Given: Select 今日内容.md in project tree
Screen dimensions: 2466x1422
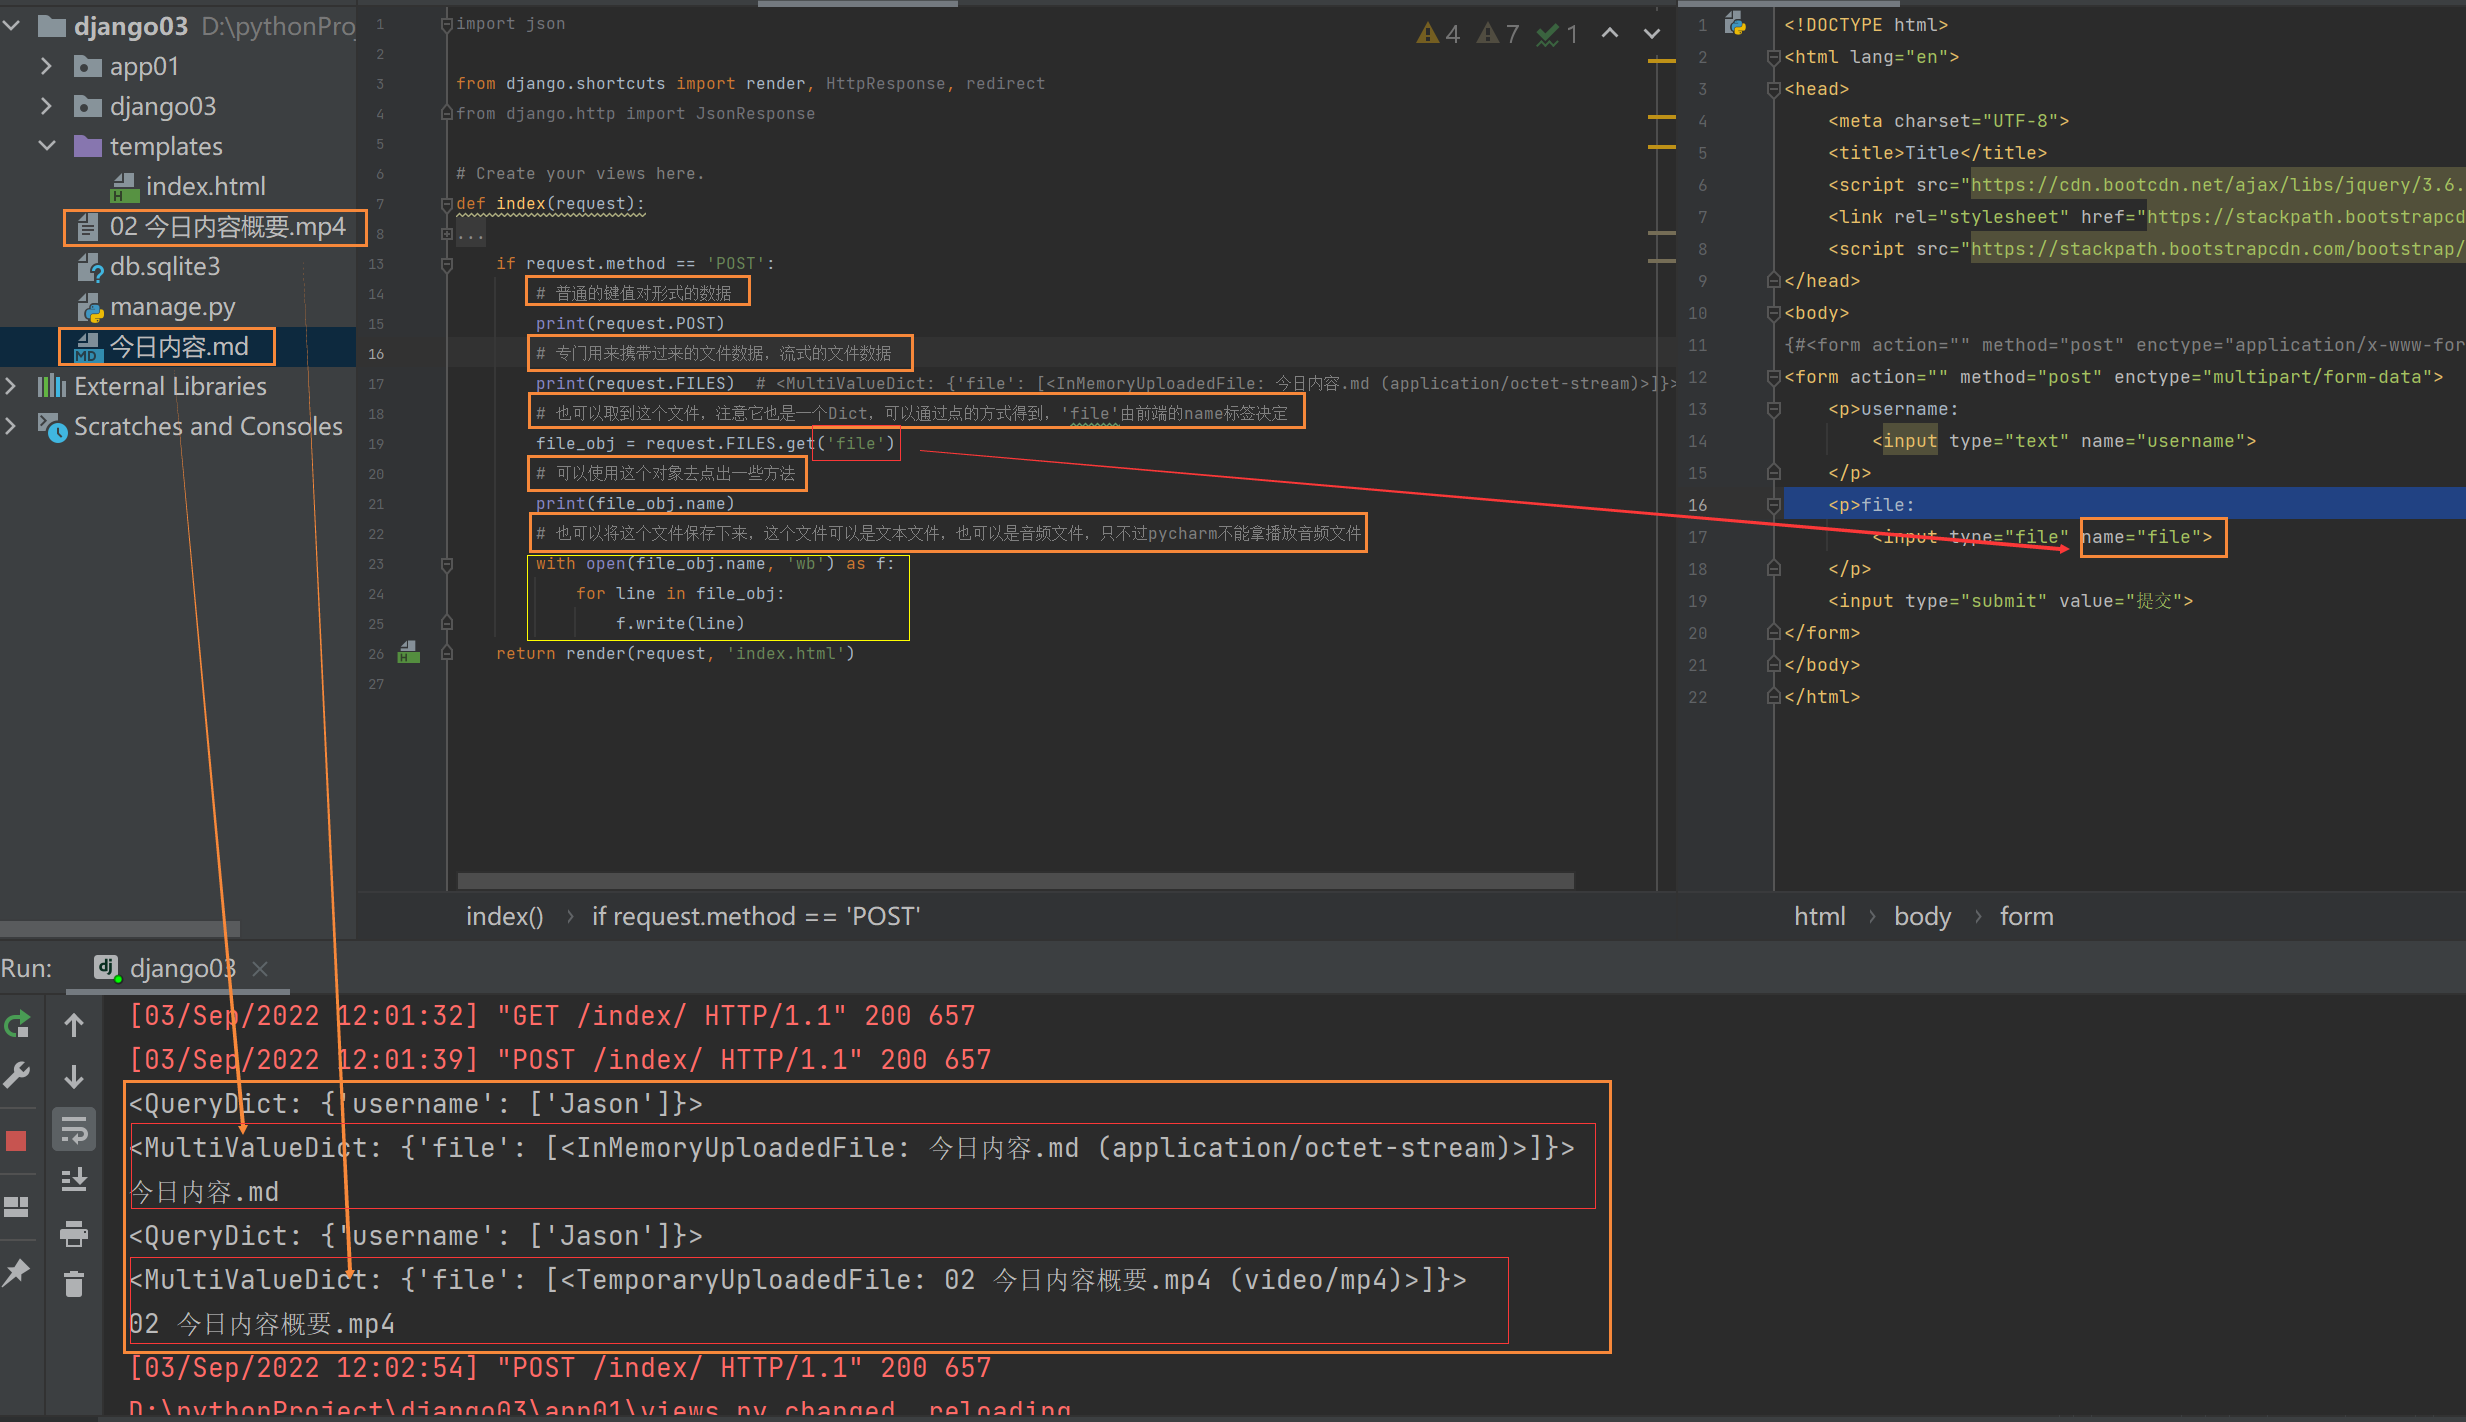Looking at the screenshot, I should pos(178,347).
